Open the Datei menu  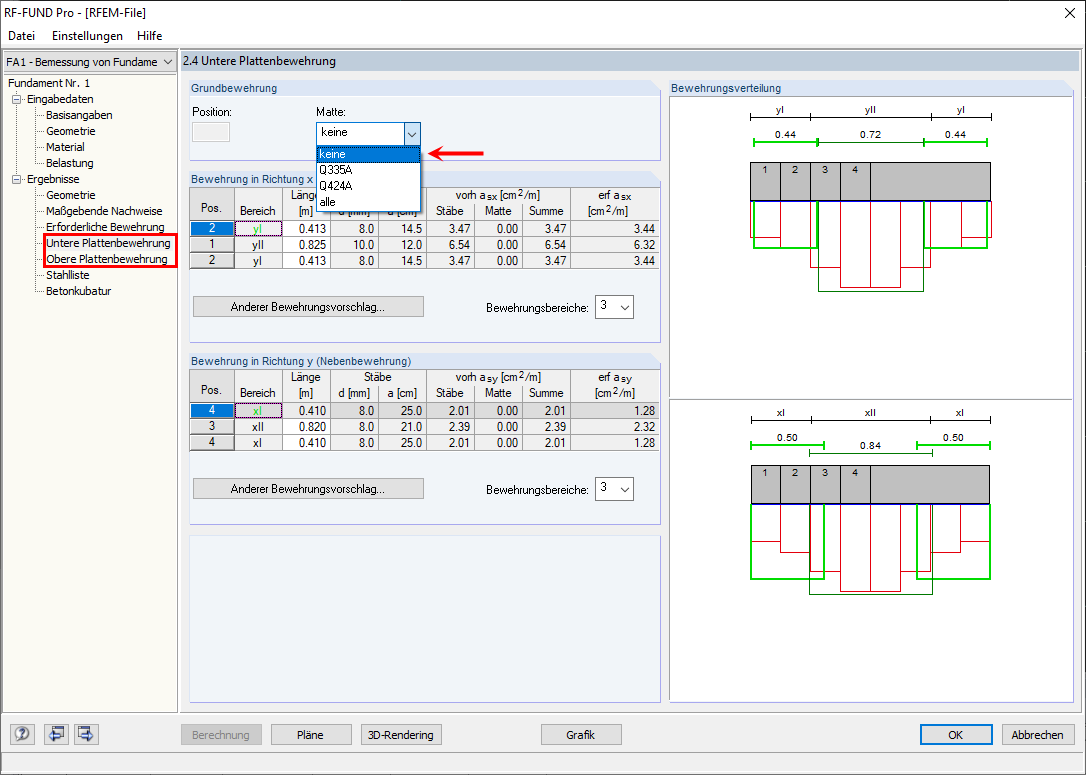tap(21, 35)
